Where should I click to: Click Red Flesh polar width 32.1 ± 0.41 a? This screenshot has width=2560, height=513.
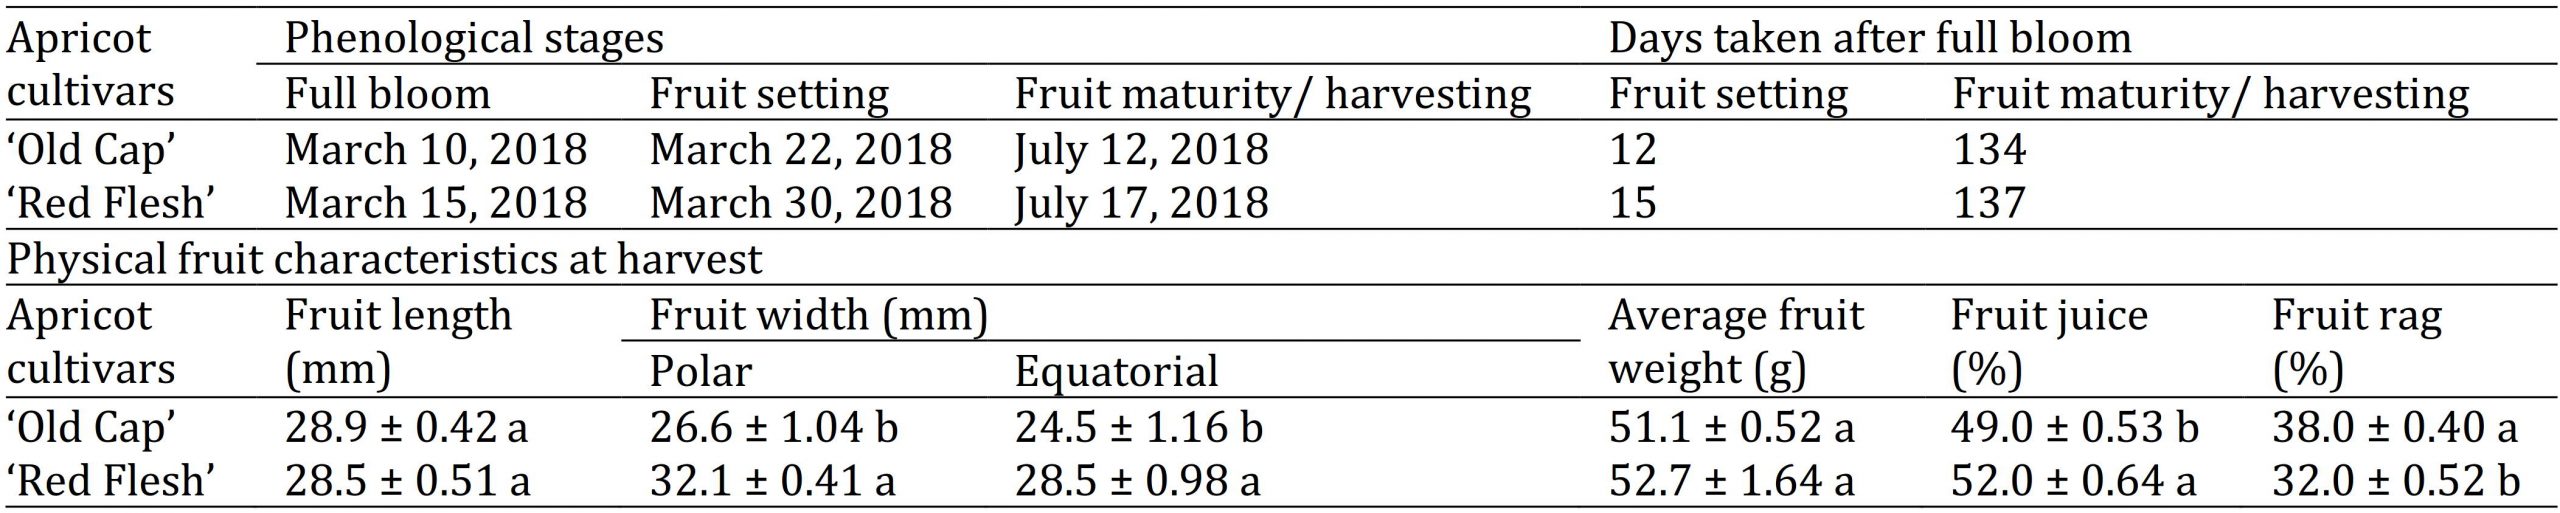773,482
